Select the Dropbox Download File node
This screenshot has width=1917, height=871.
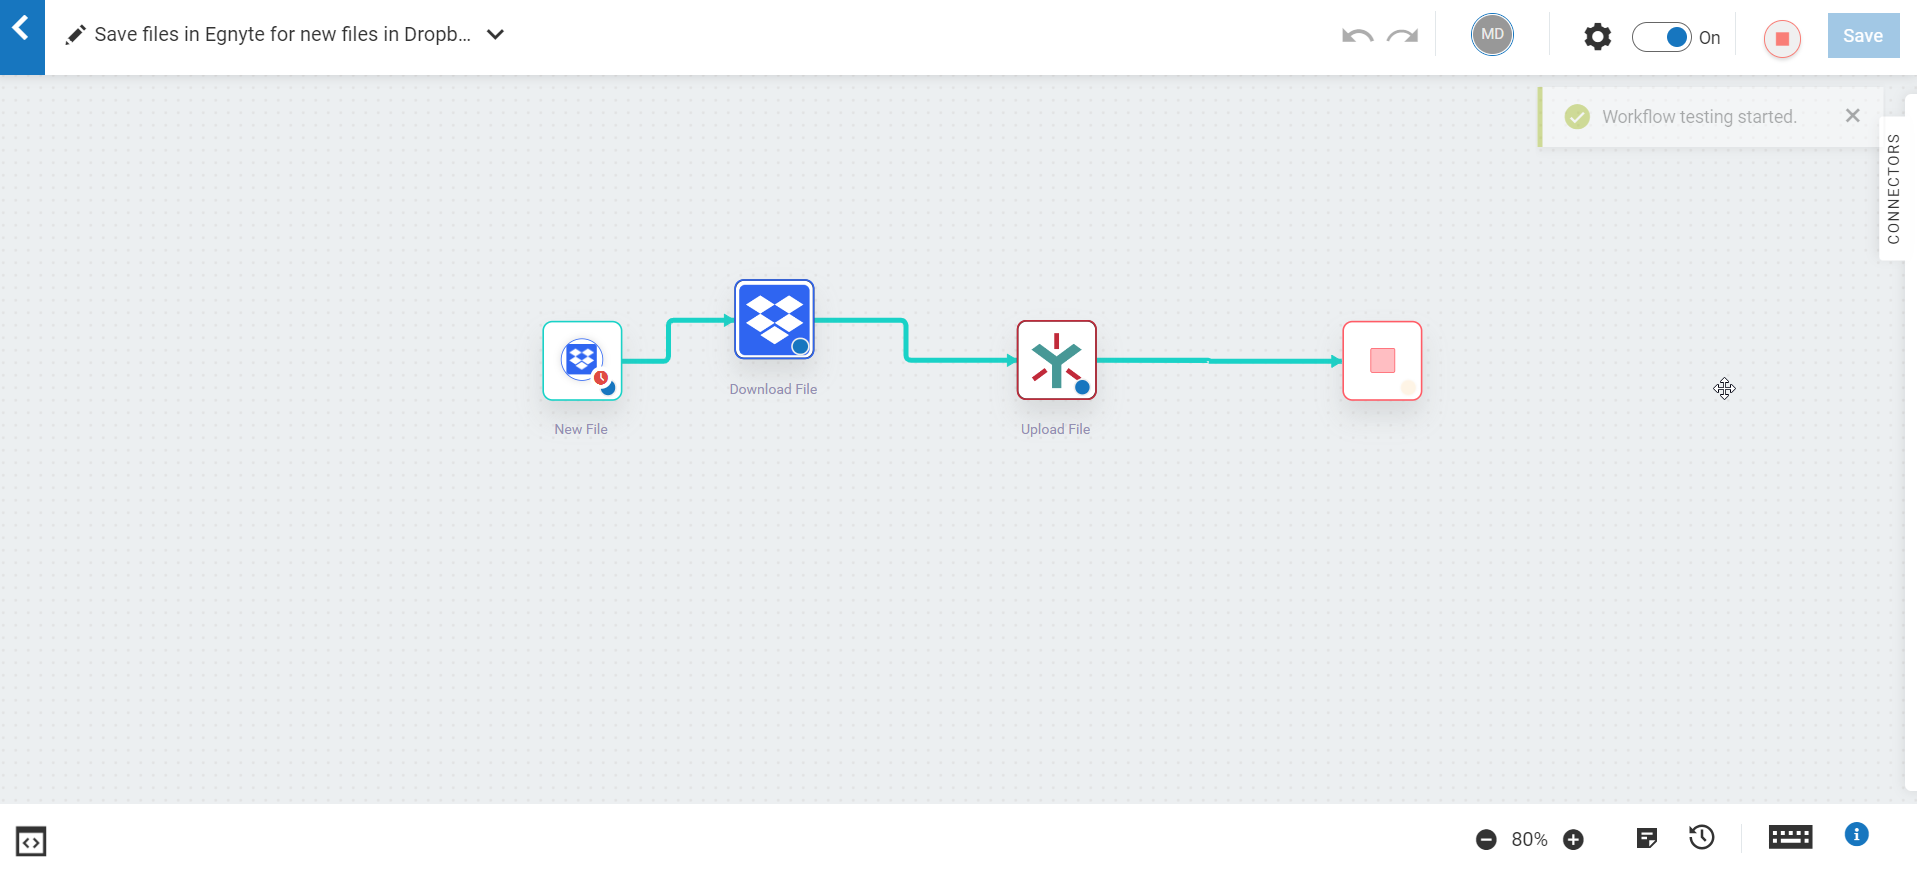pyautogui.click(x=774, y=320)
